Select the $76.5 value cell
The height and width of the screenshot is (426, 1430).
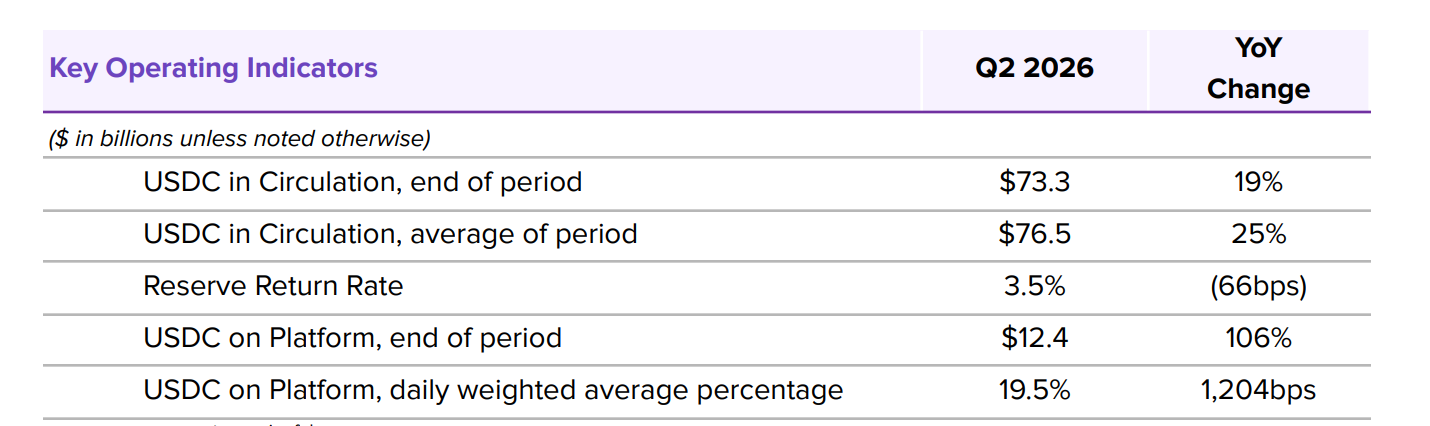tap(1034, 235)
